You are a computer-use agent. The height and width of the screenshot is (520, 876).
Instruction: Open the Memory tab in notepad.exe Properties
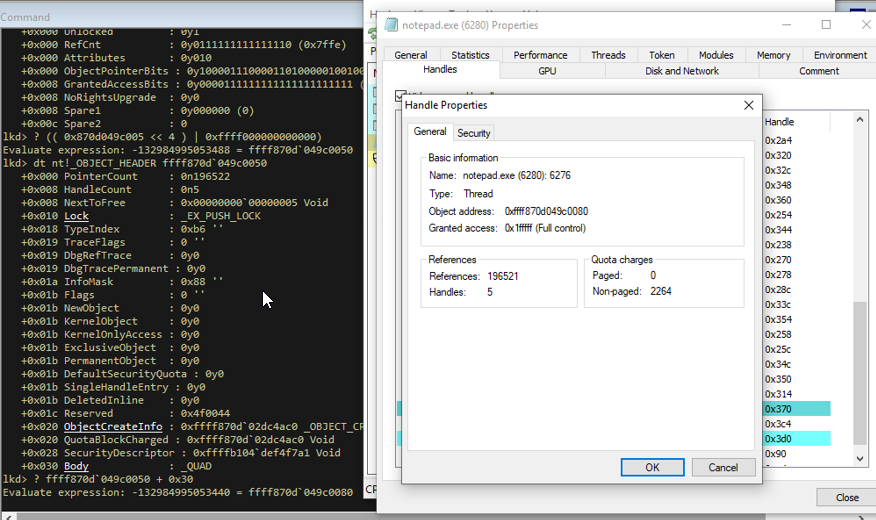pyautogui.click(x=773, y=55)
